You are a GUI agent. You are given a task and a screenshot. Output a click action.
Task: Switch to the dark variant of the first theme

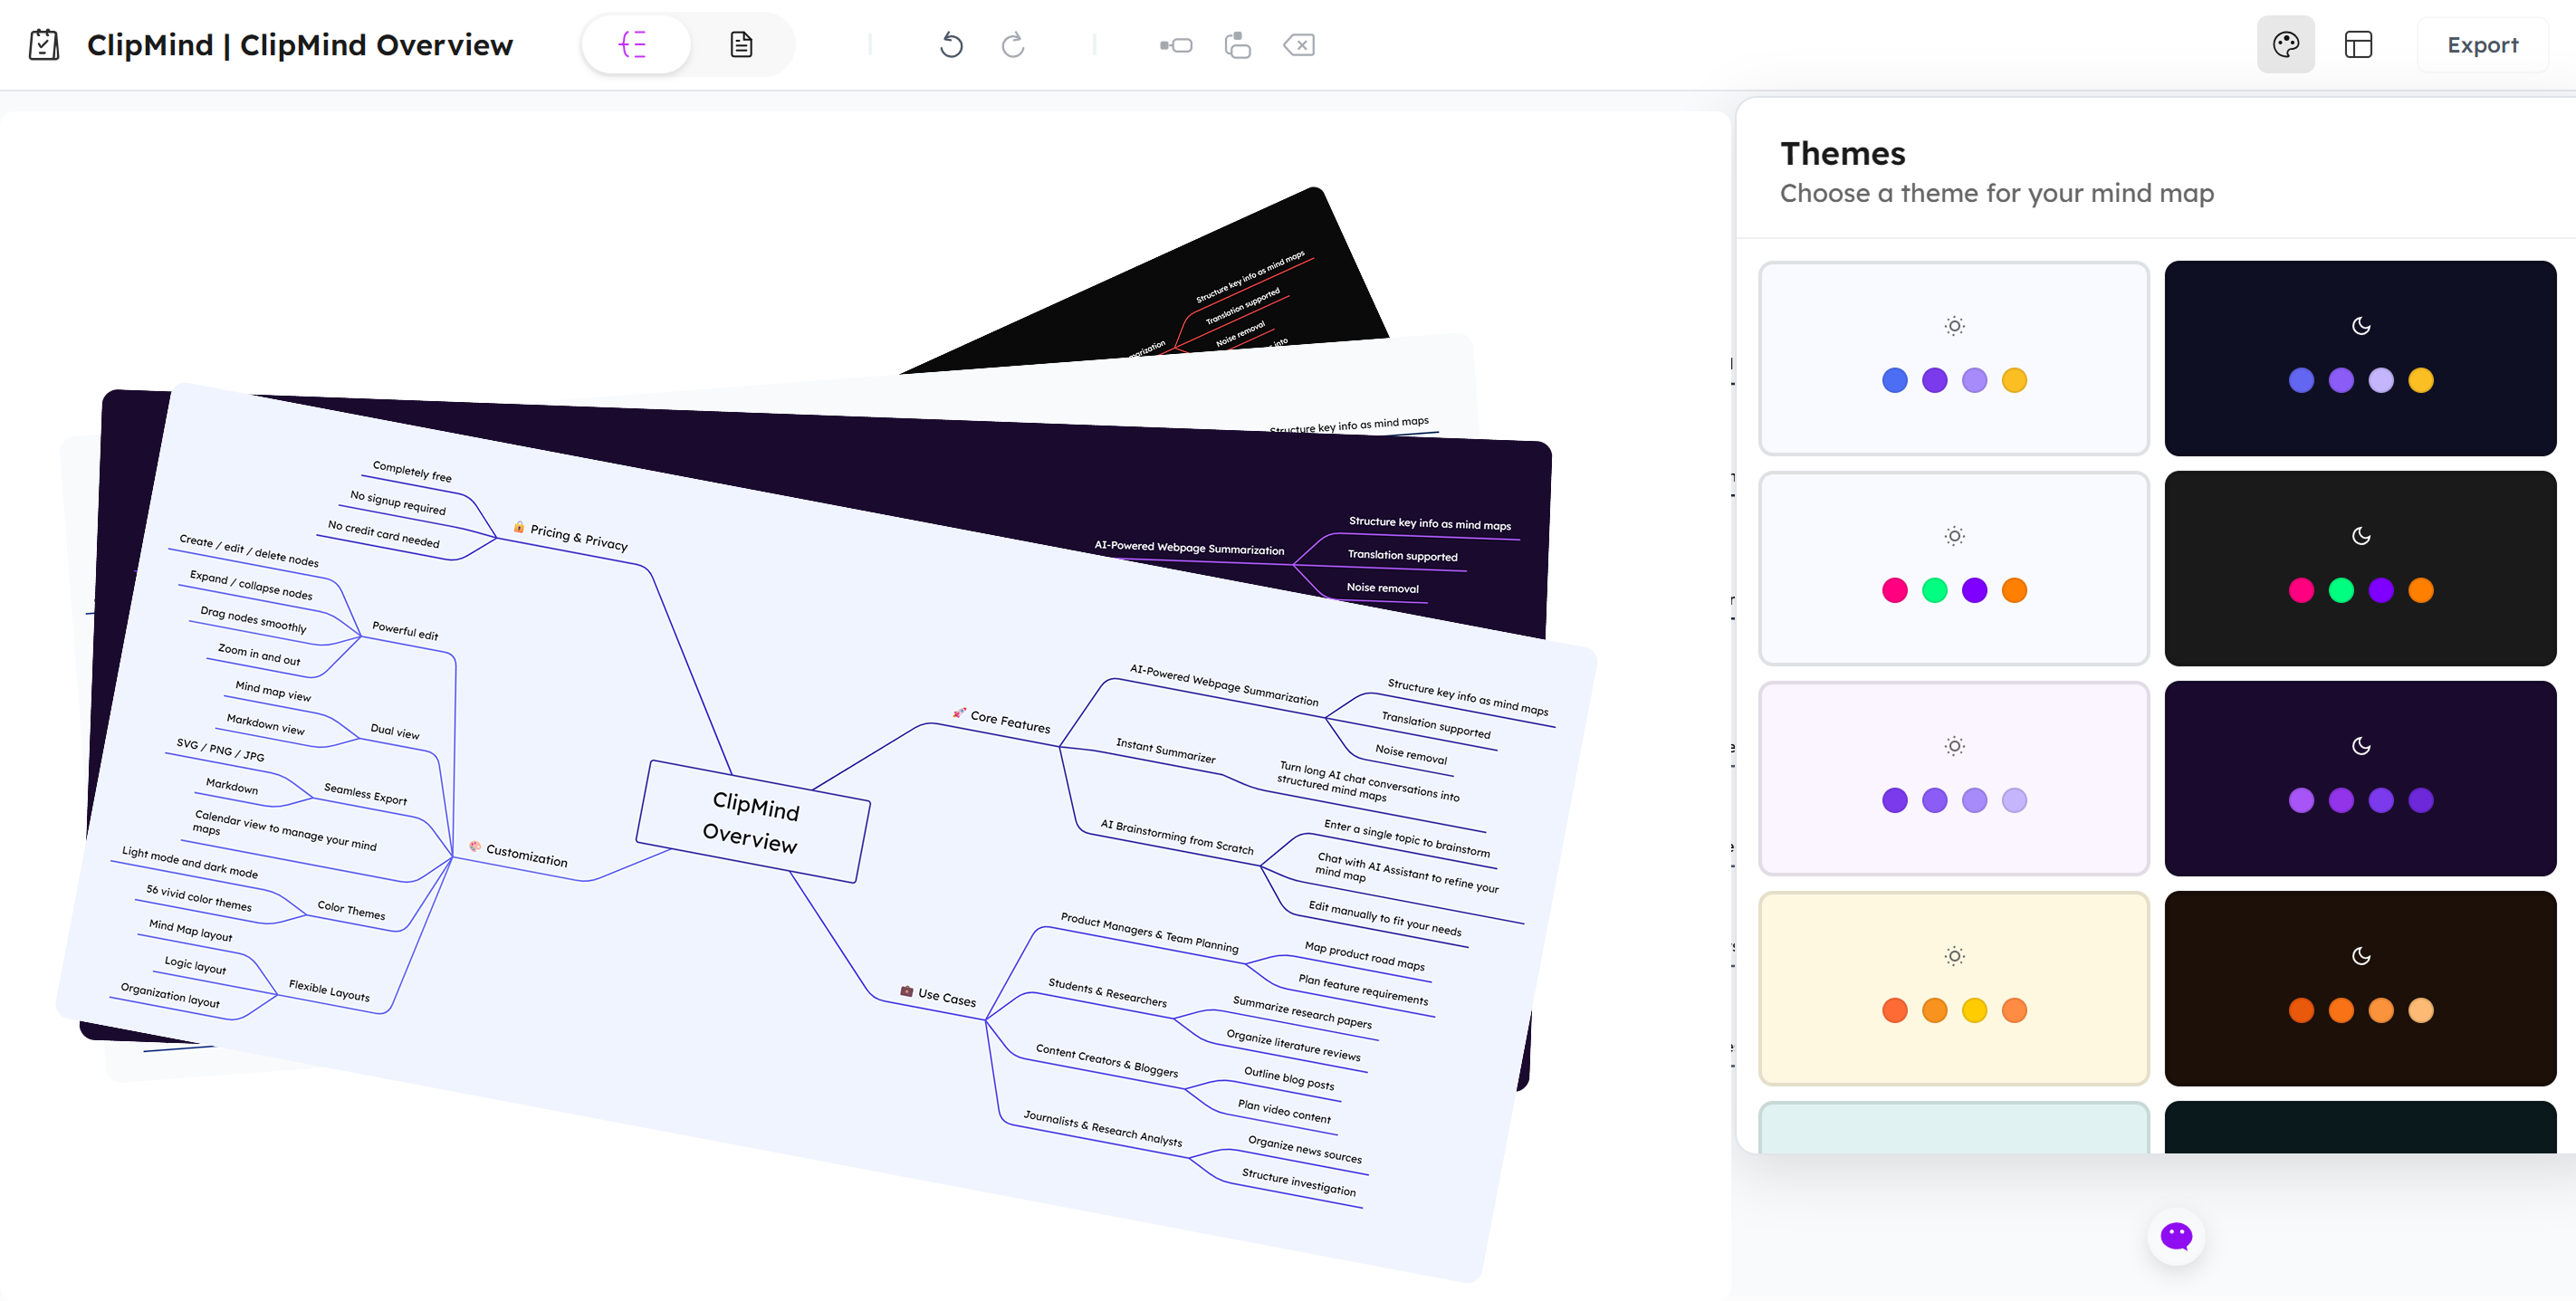[x=2360, y=358]
